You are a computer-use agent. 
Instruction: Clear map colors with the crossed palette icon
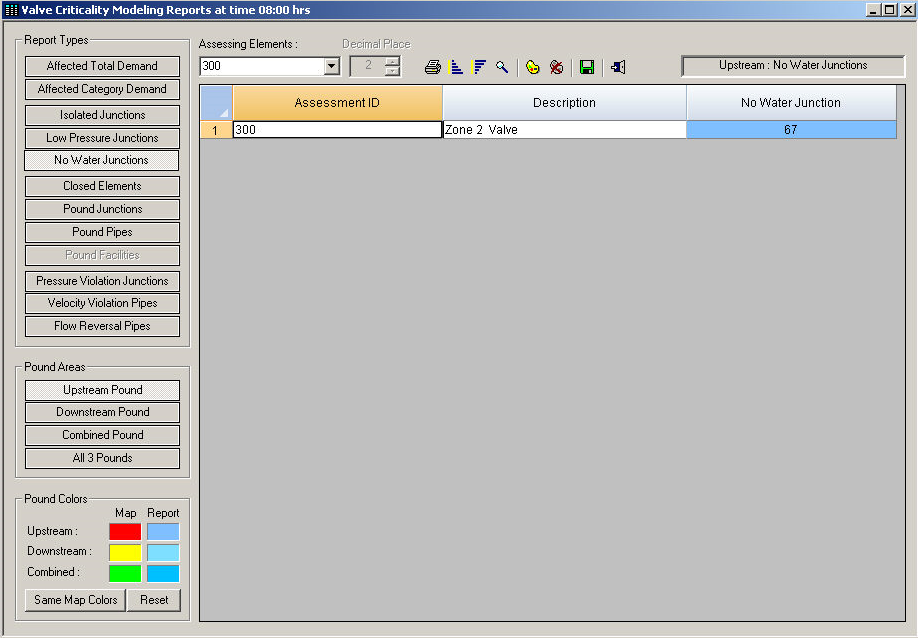click(x=556, y=67)
